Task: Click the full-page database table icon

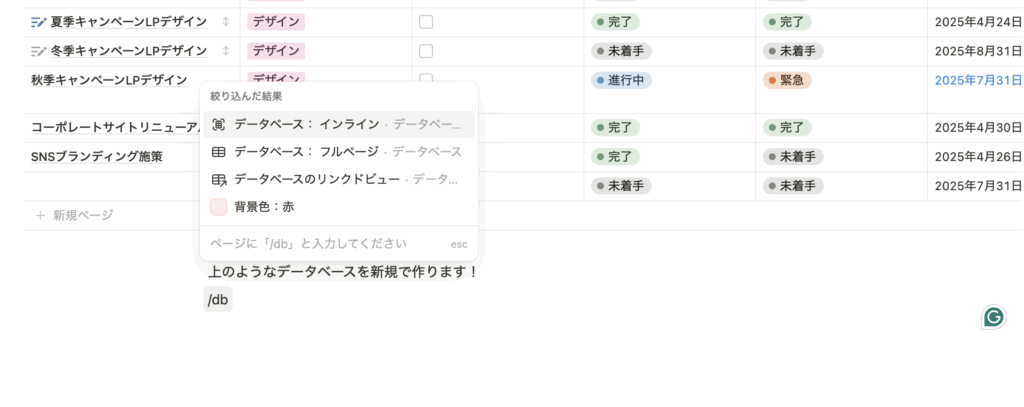Action: pos(219,152)
